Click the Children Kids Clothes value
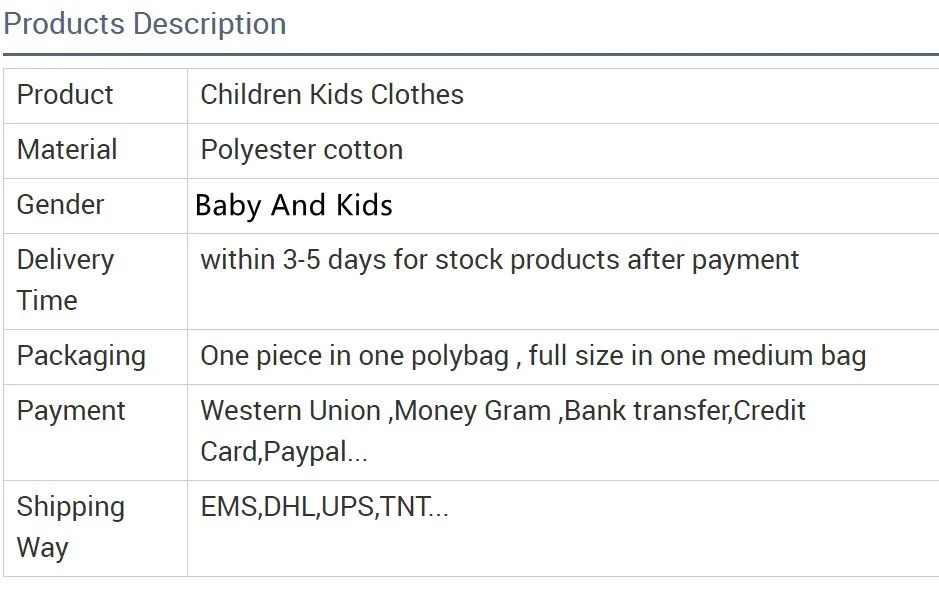939x594 pixels. pyautogui.click(x=332, y=95)
